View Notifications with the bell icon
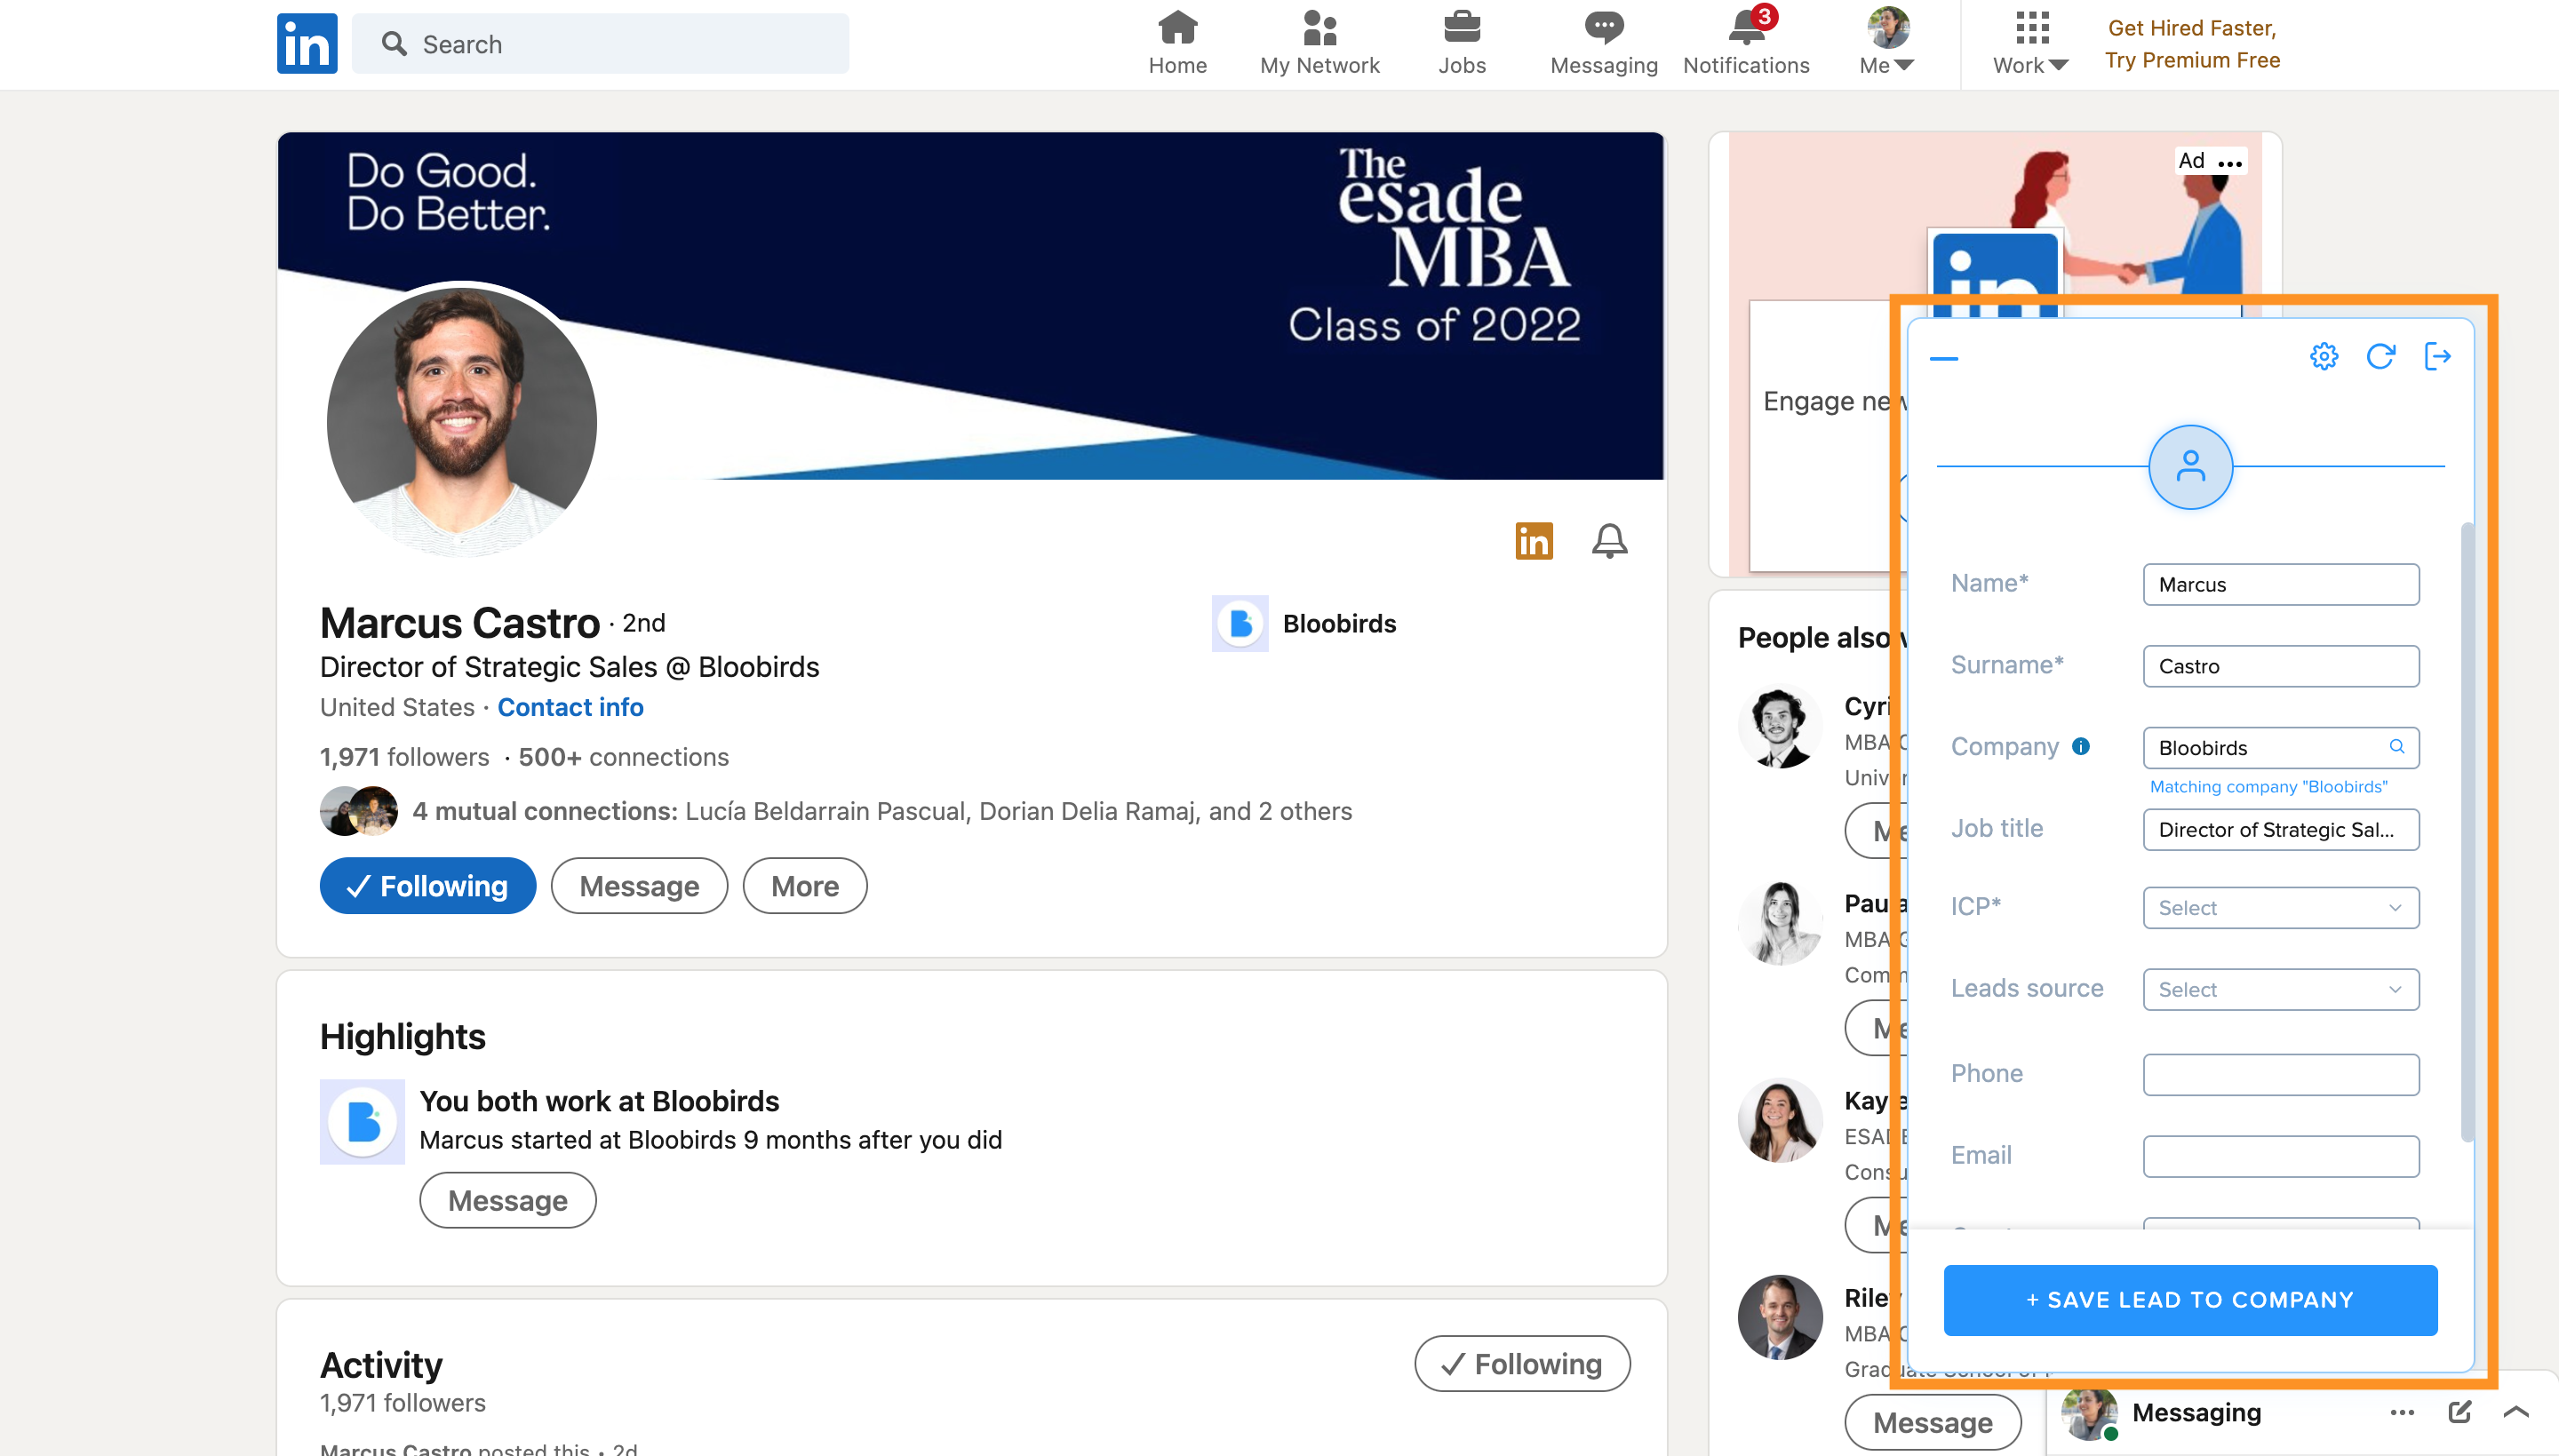Viewport: 2559px width, 1456px height. coord(1746,44)
